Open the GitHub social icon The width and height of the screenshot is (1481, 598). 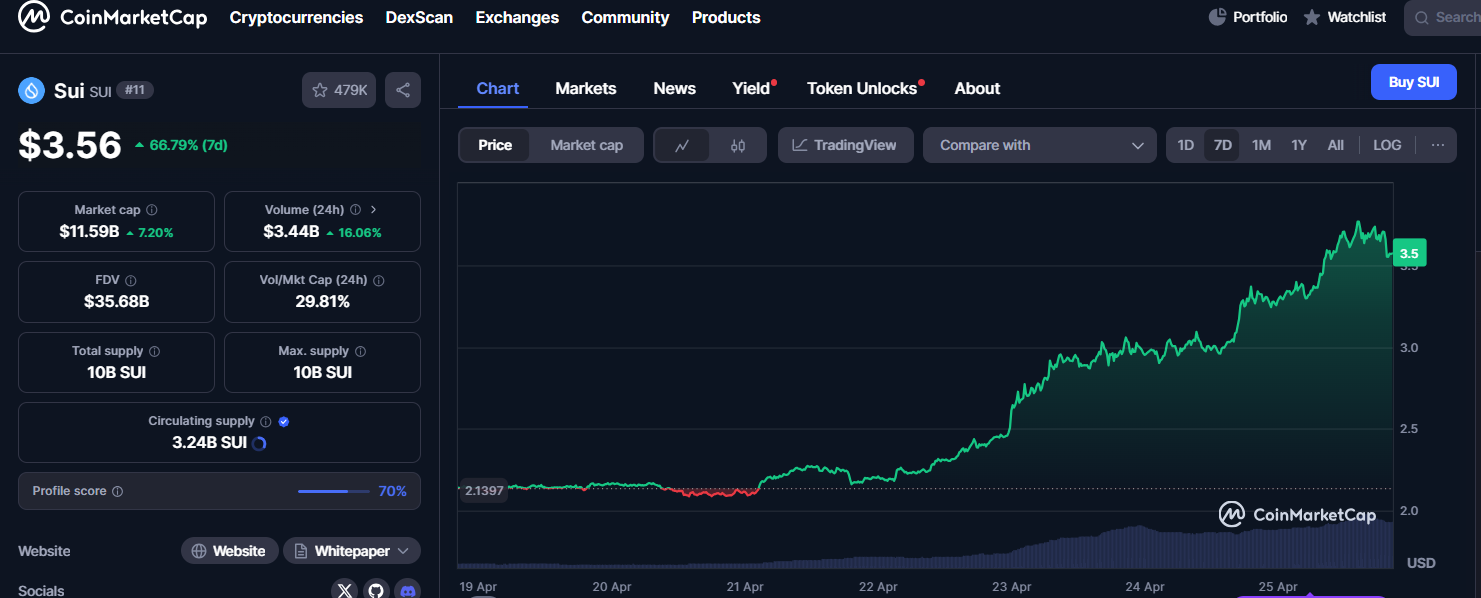coord(375,590)
